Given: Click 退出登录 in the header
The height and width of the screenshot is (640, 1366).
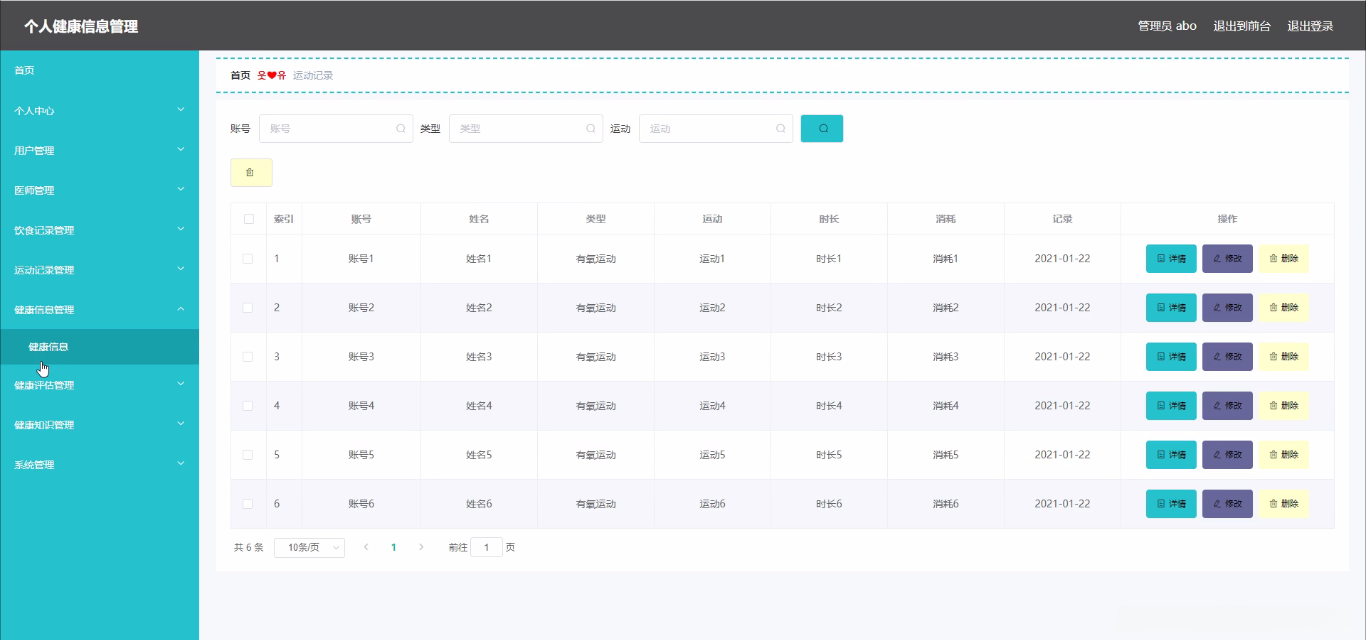Looking at the screenshot, I should 1310,26.
